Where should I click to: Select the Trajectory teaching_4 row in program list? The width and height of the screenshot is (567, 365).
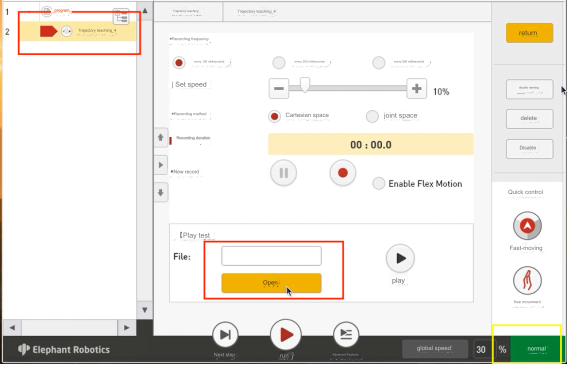coord(78,31)
